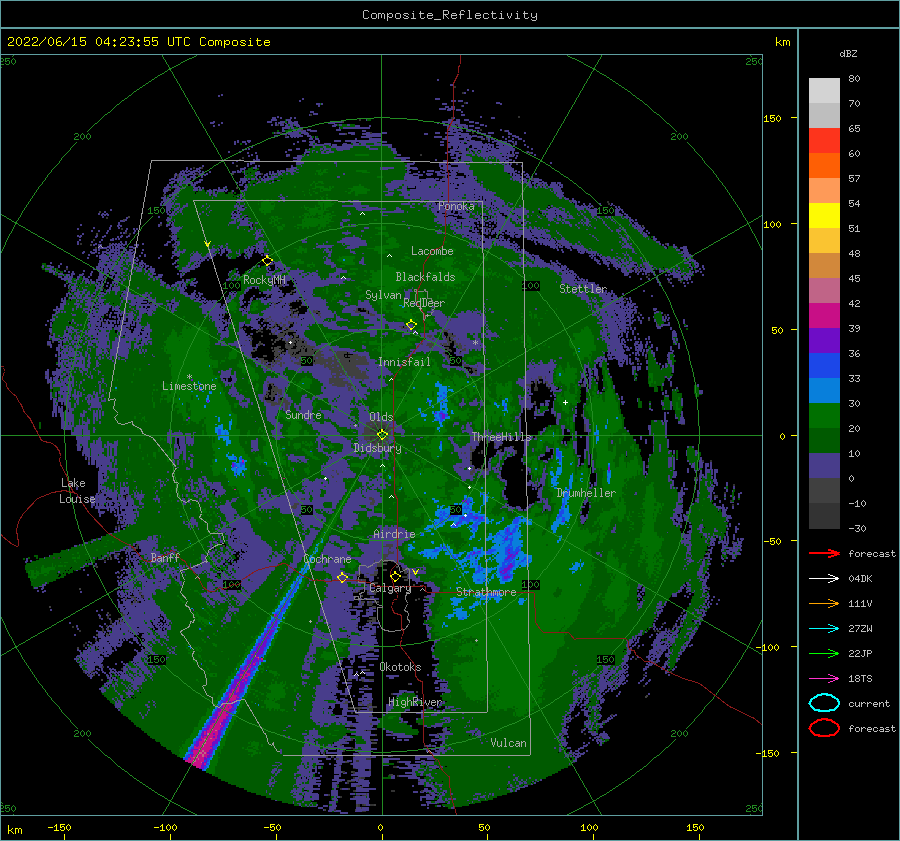Click the Cochrane label
The image size is (900, 841).
pyautogui.click(x=327, y=559)
